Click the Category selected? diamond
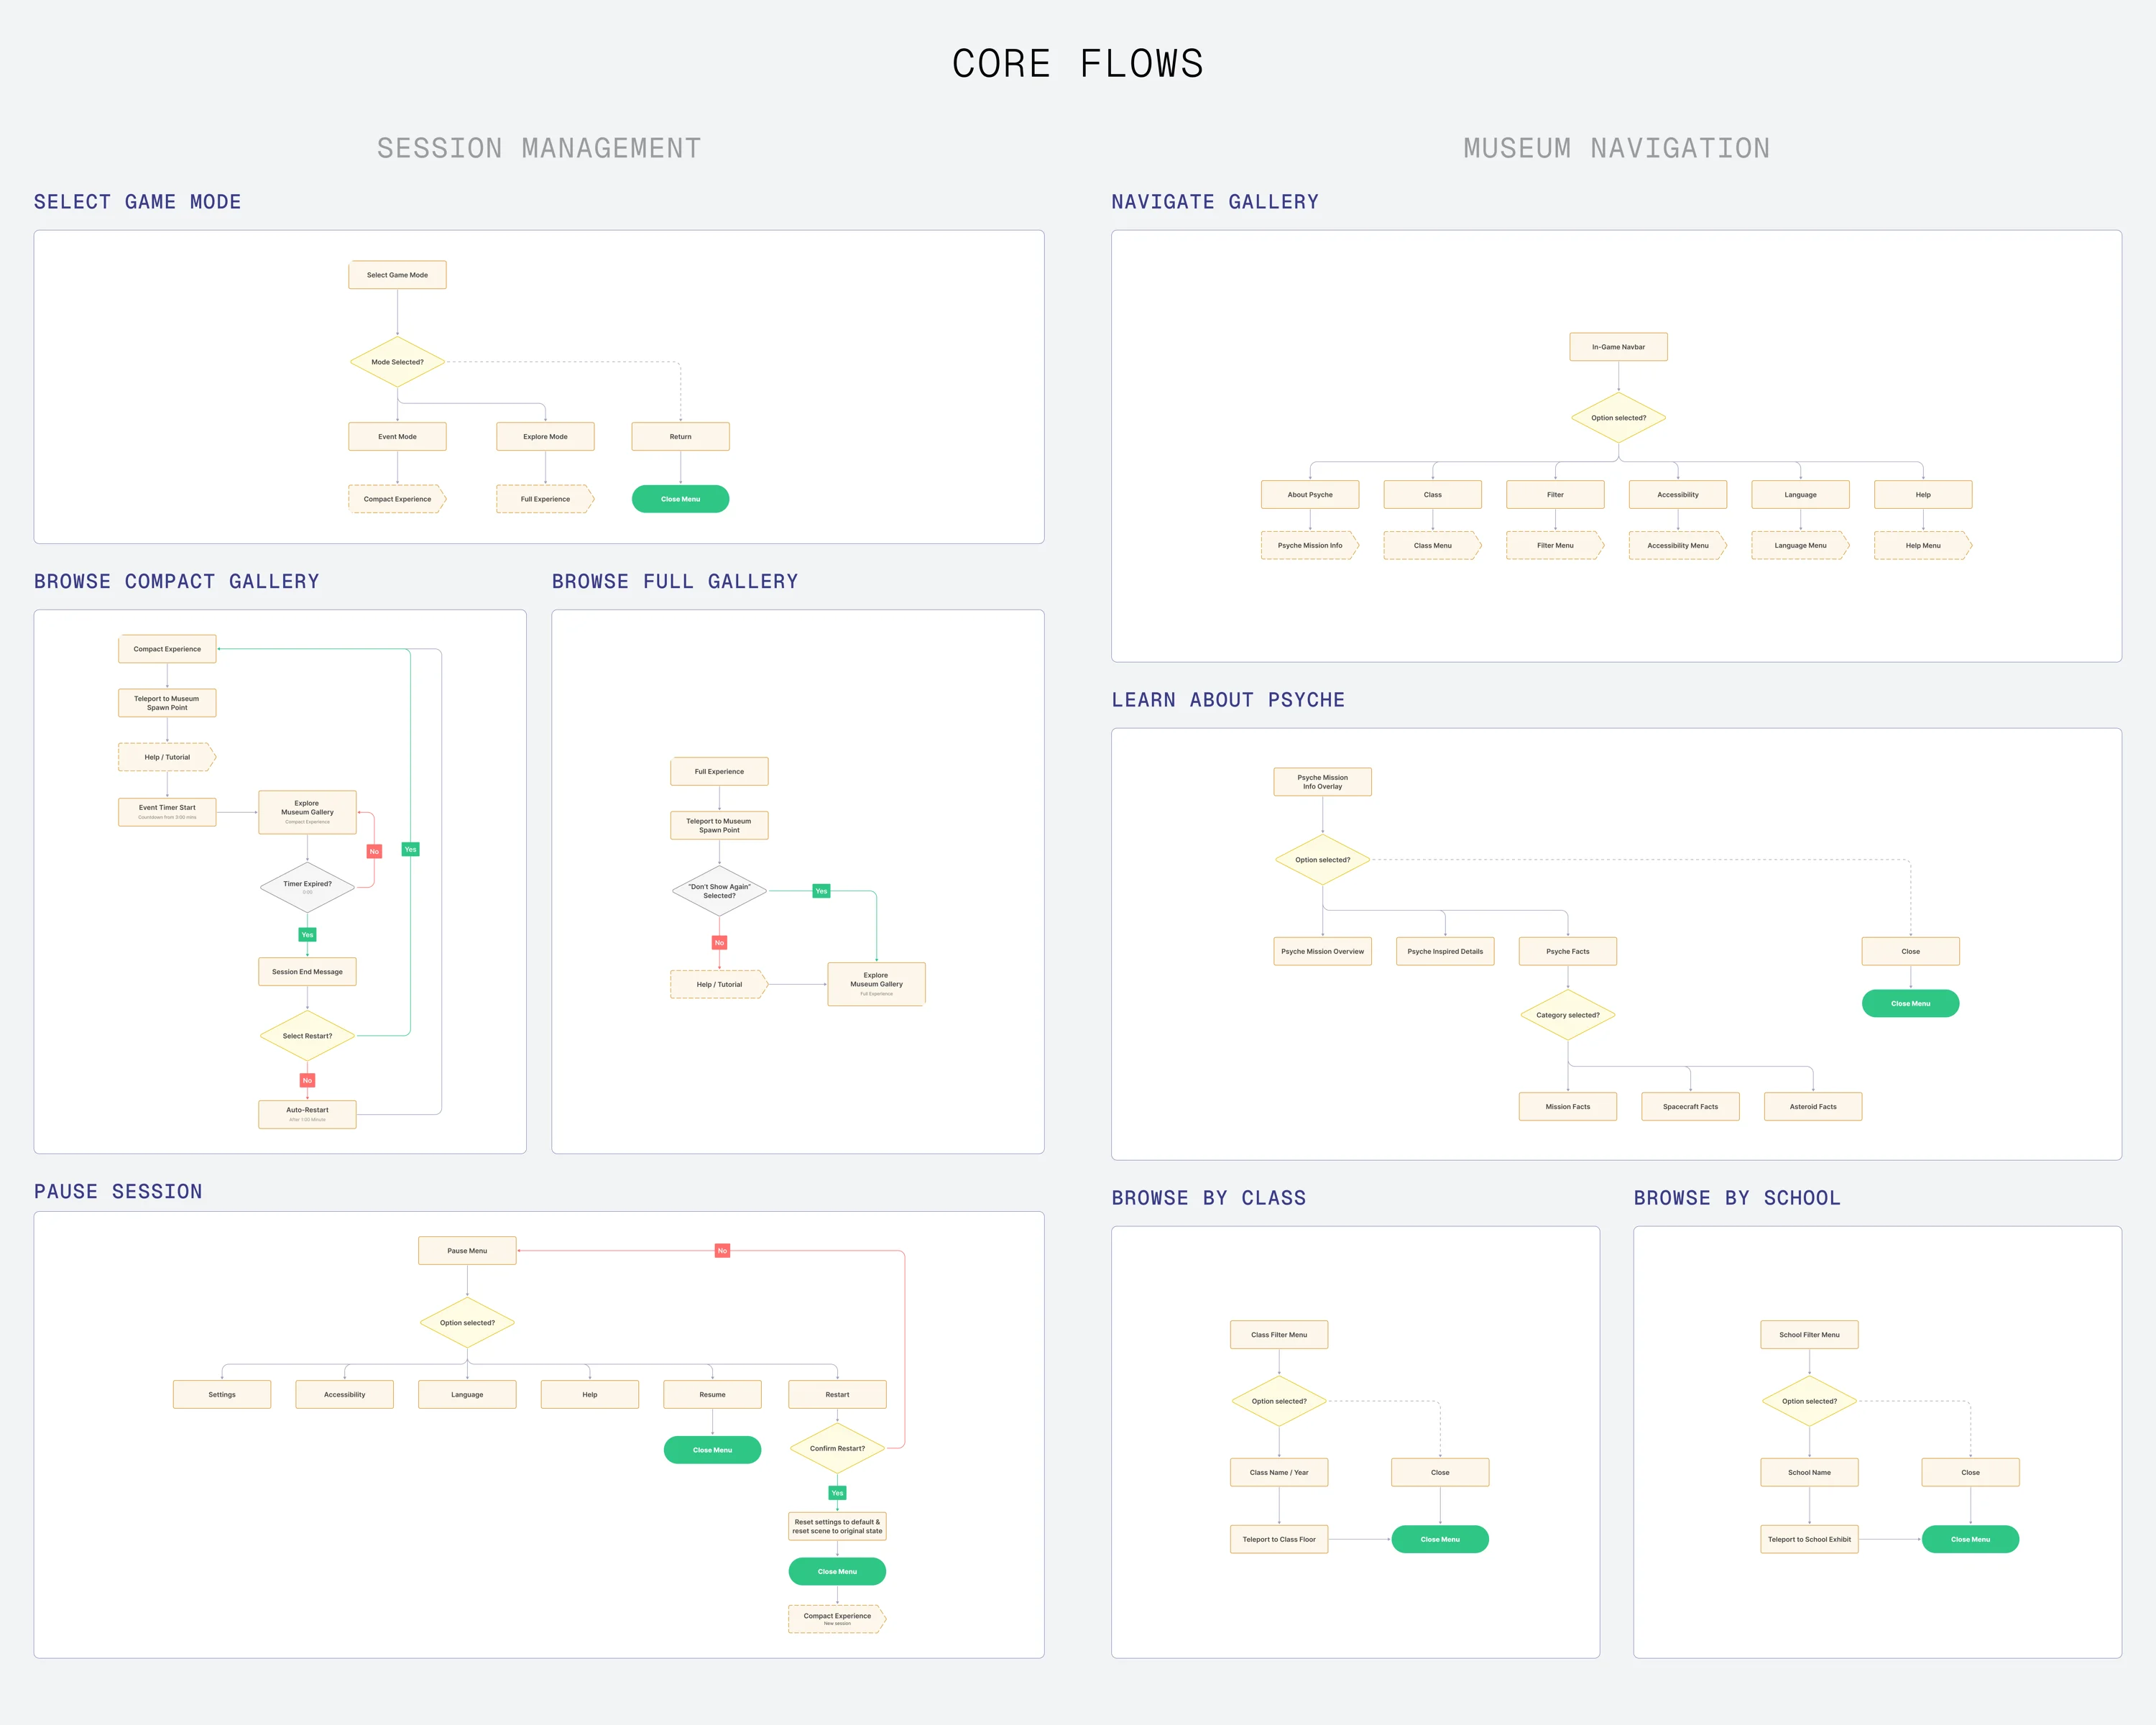The height and width of the screenshot is (1725, 2156). click(1567, 1015)
